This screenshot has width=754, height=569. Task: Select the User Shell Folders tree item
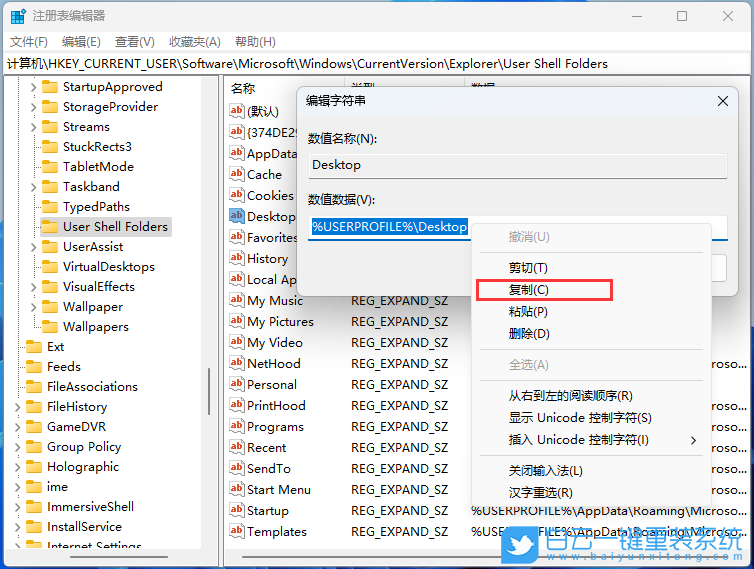point(115,227)
